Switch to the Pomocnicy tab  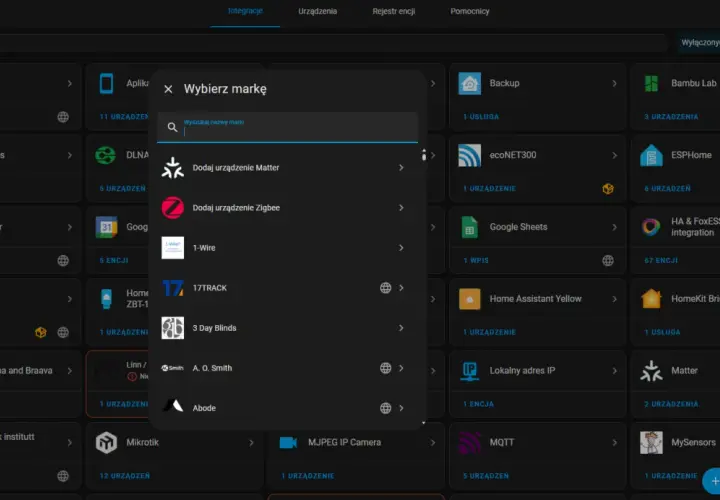(470, 11)
